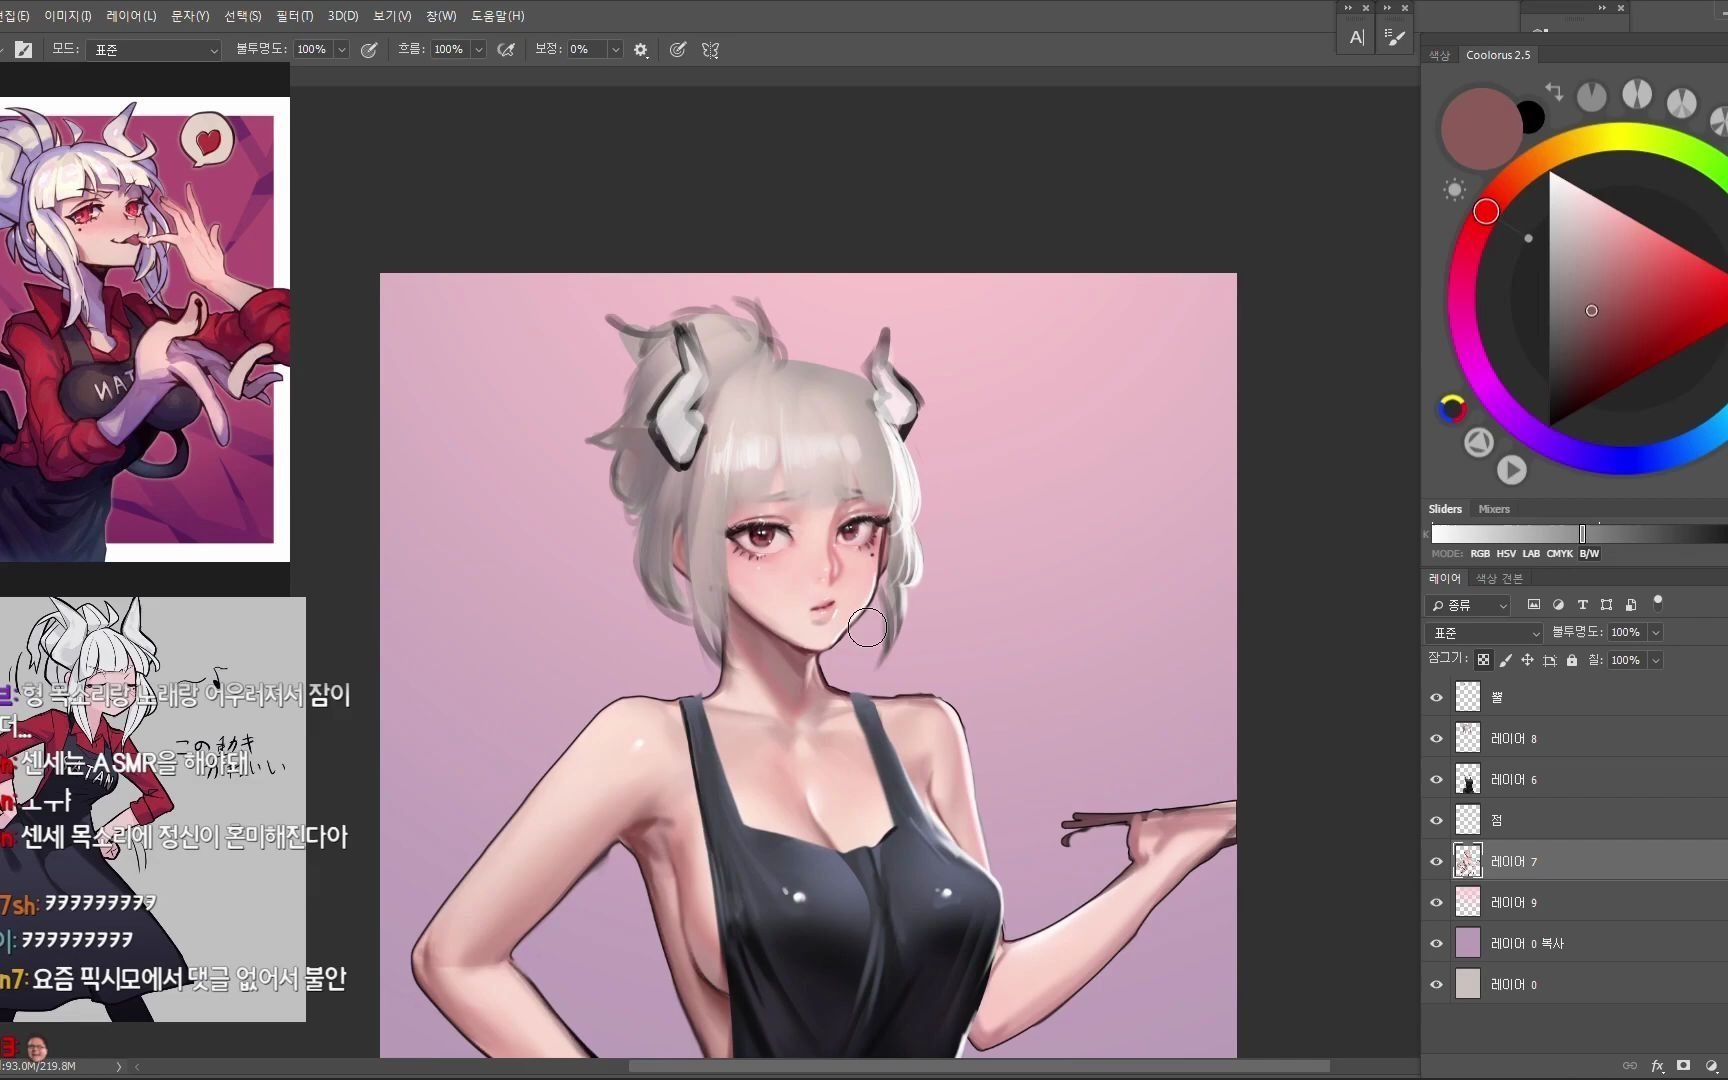Viewport: 1728px width, 1080px height.
Task: Open the 보기(V) menu
Action: [x=392, y=16]
